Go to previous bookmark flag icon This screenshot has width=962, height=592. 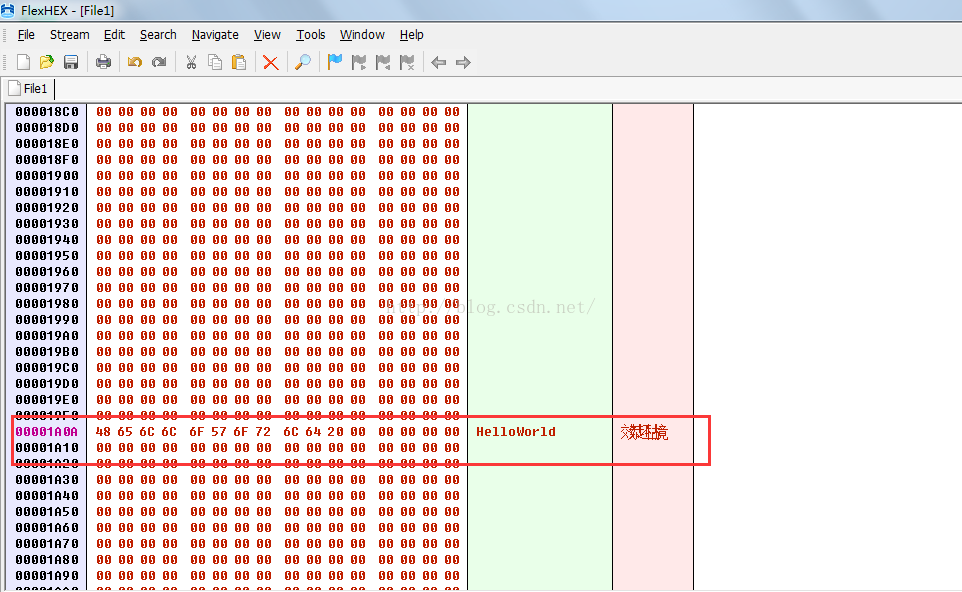(383, 62)
